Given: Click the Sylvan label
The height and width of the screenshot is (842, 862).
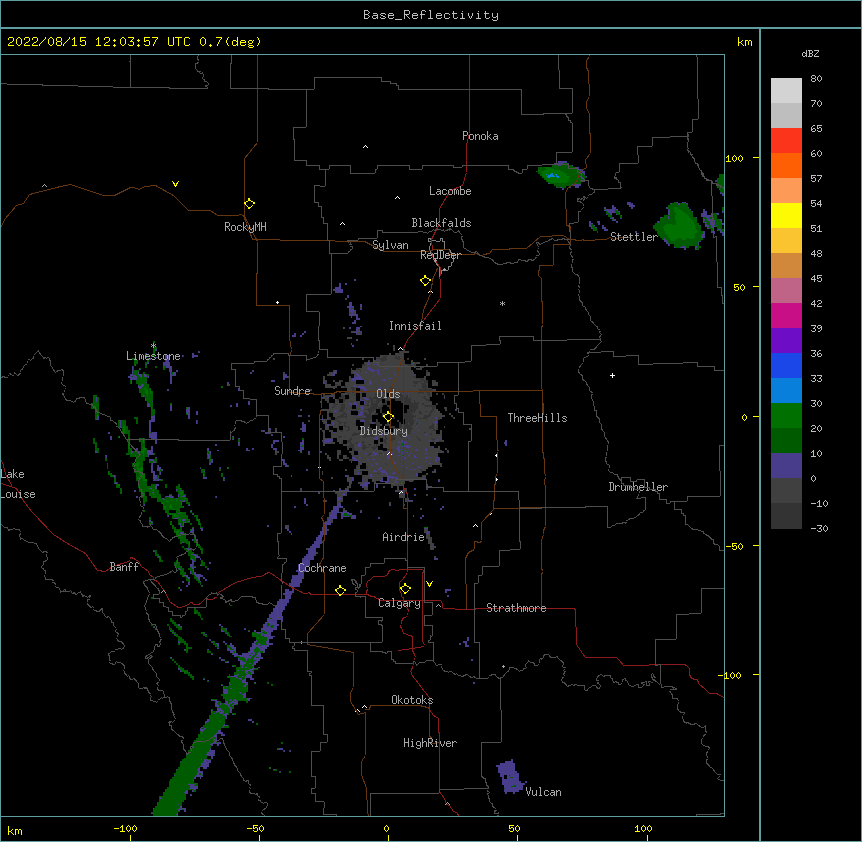Looking at the screenshot, I should pyautogui.click(x=390, y=245).
